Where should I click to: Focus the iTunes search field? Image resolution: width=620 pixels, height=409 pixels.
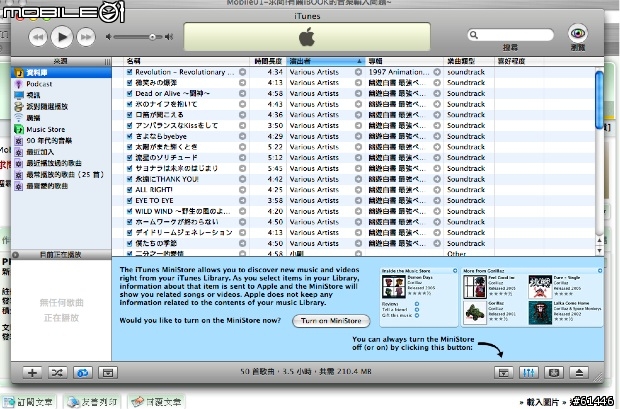click(510, 35)
